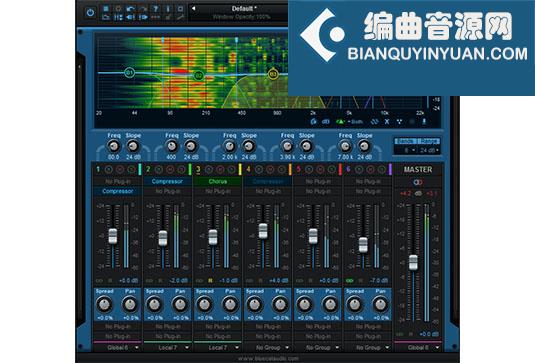The height and width of the screenshot is (363, 535).
Task: Click the mixer sliders icon in the toolbar
Action: (x=118, y=17)
